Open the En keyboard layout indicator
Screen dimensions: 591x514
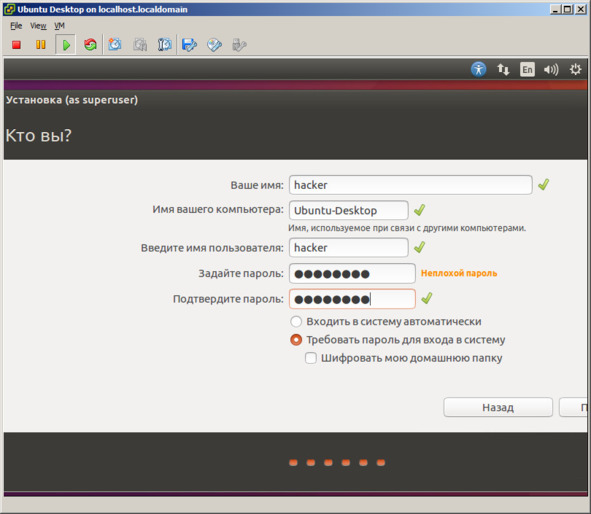[527, 69]
